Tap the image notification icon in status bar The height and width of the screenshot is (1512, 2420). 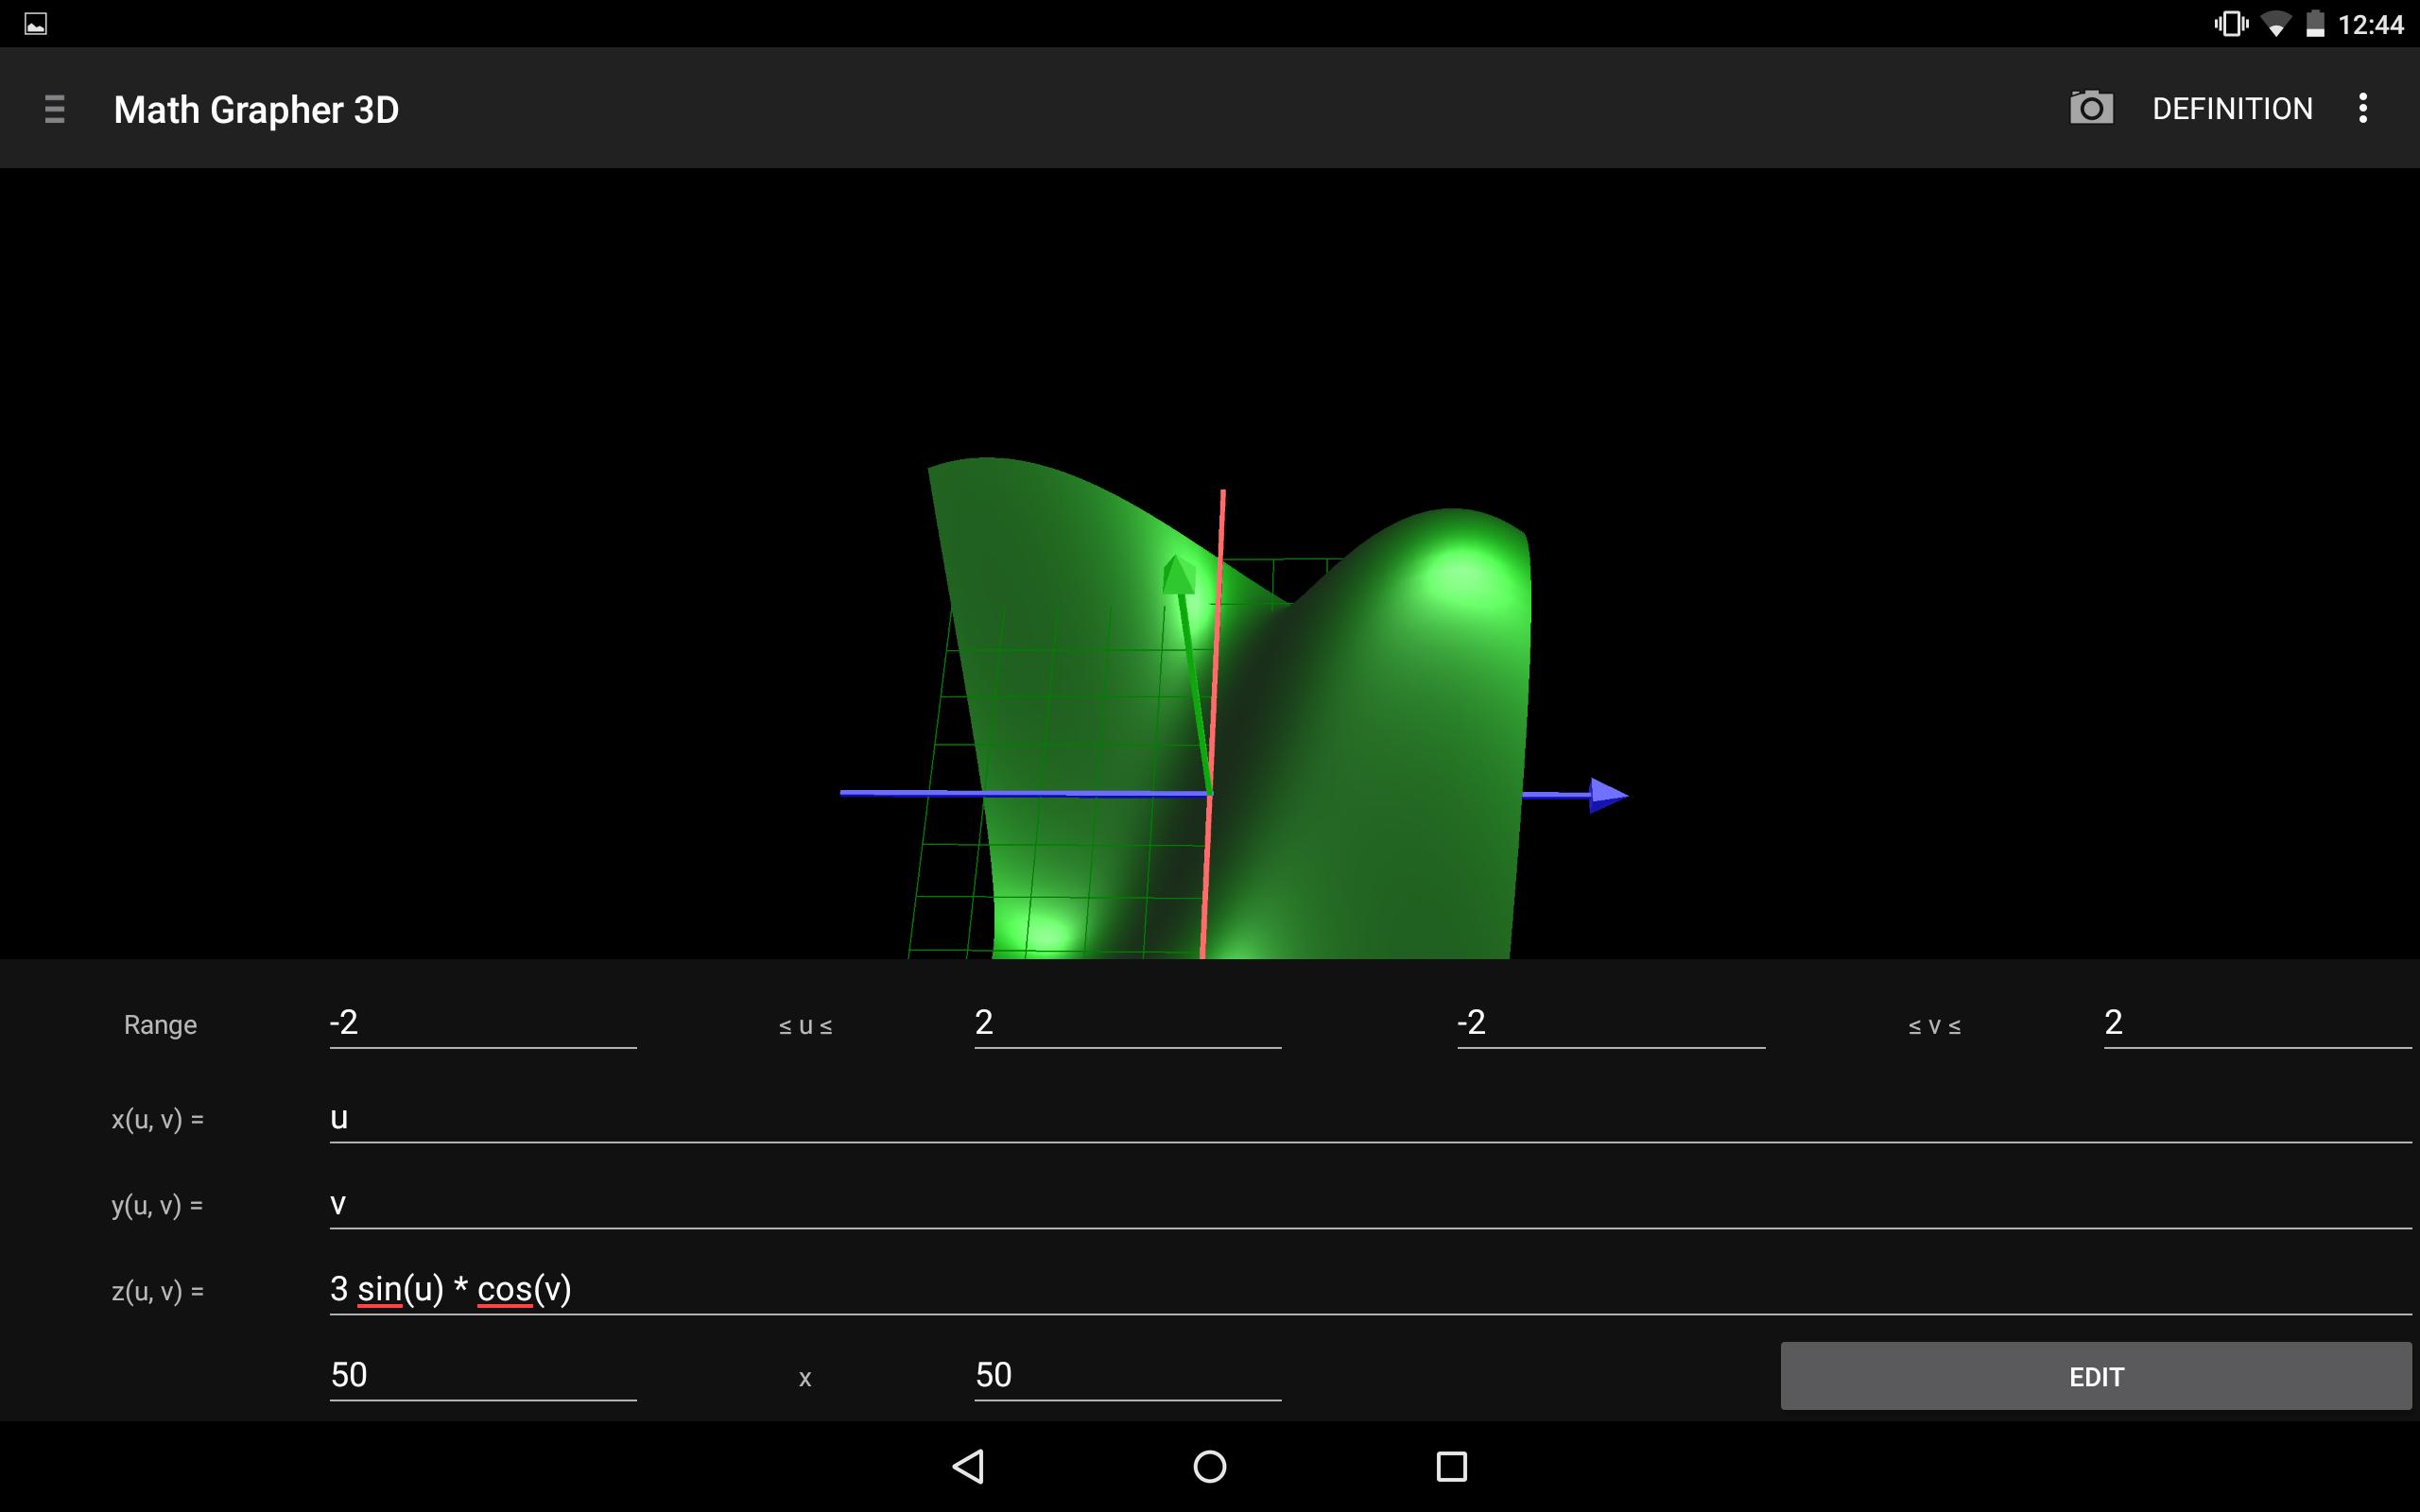pos(36,24)
